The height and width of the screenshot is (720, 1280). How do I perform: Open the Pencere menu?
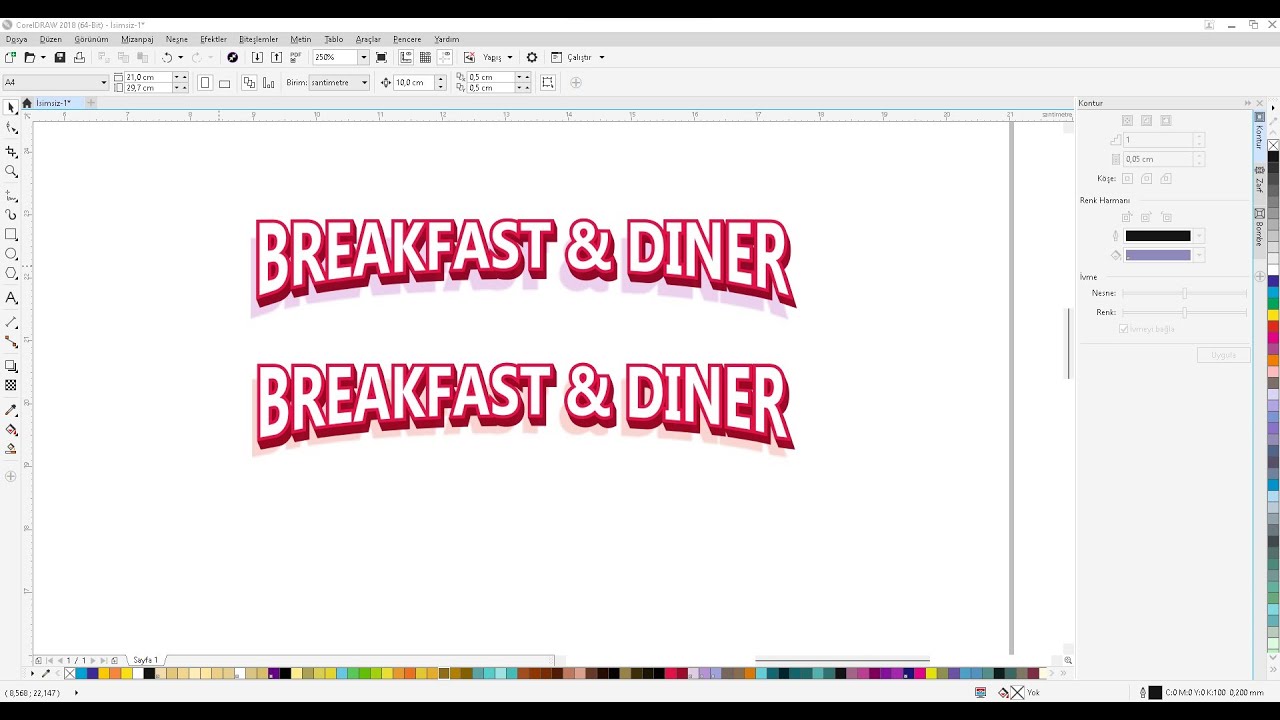click(407, 39)
